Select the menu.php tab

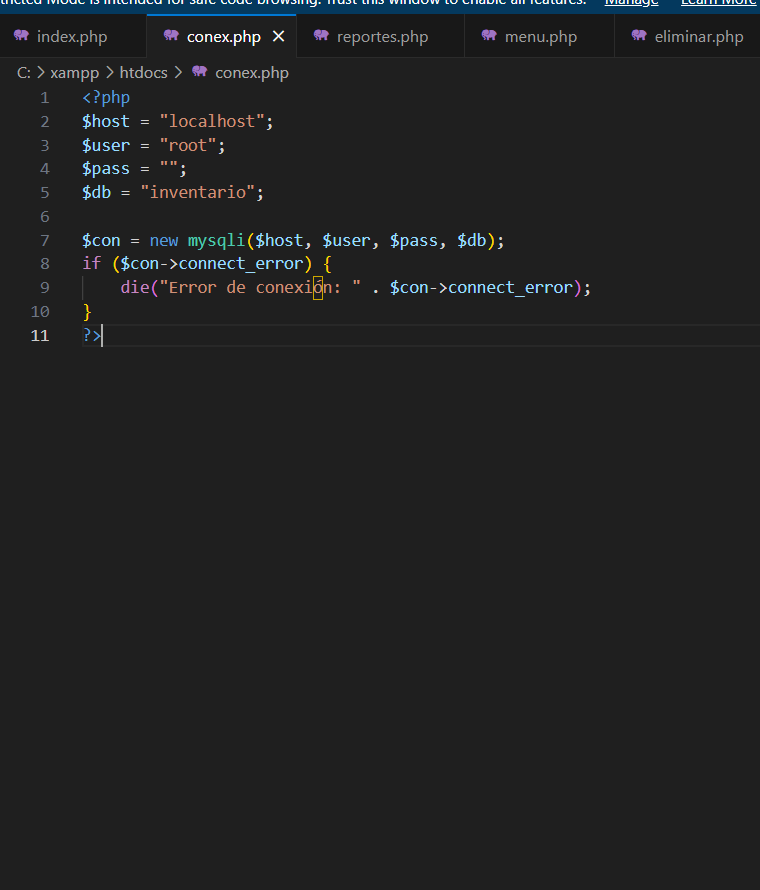(540, 37)
